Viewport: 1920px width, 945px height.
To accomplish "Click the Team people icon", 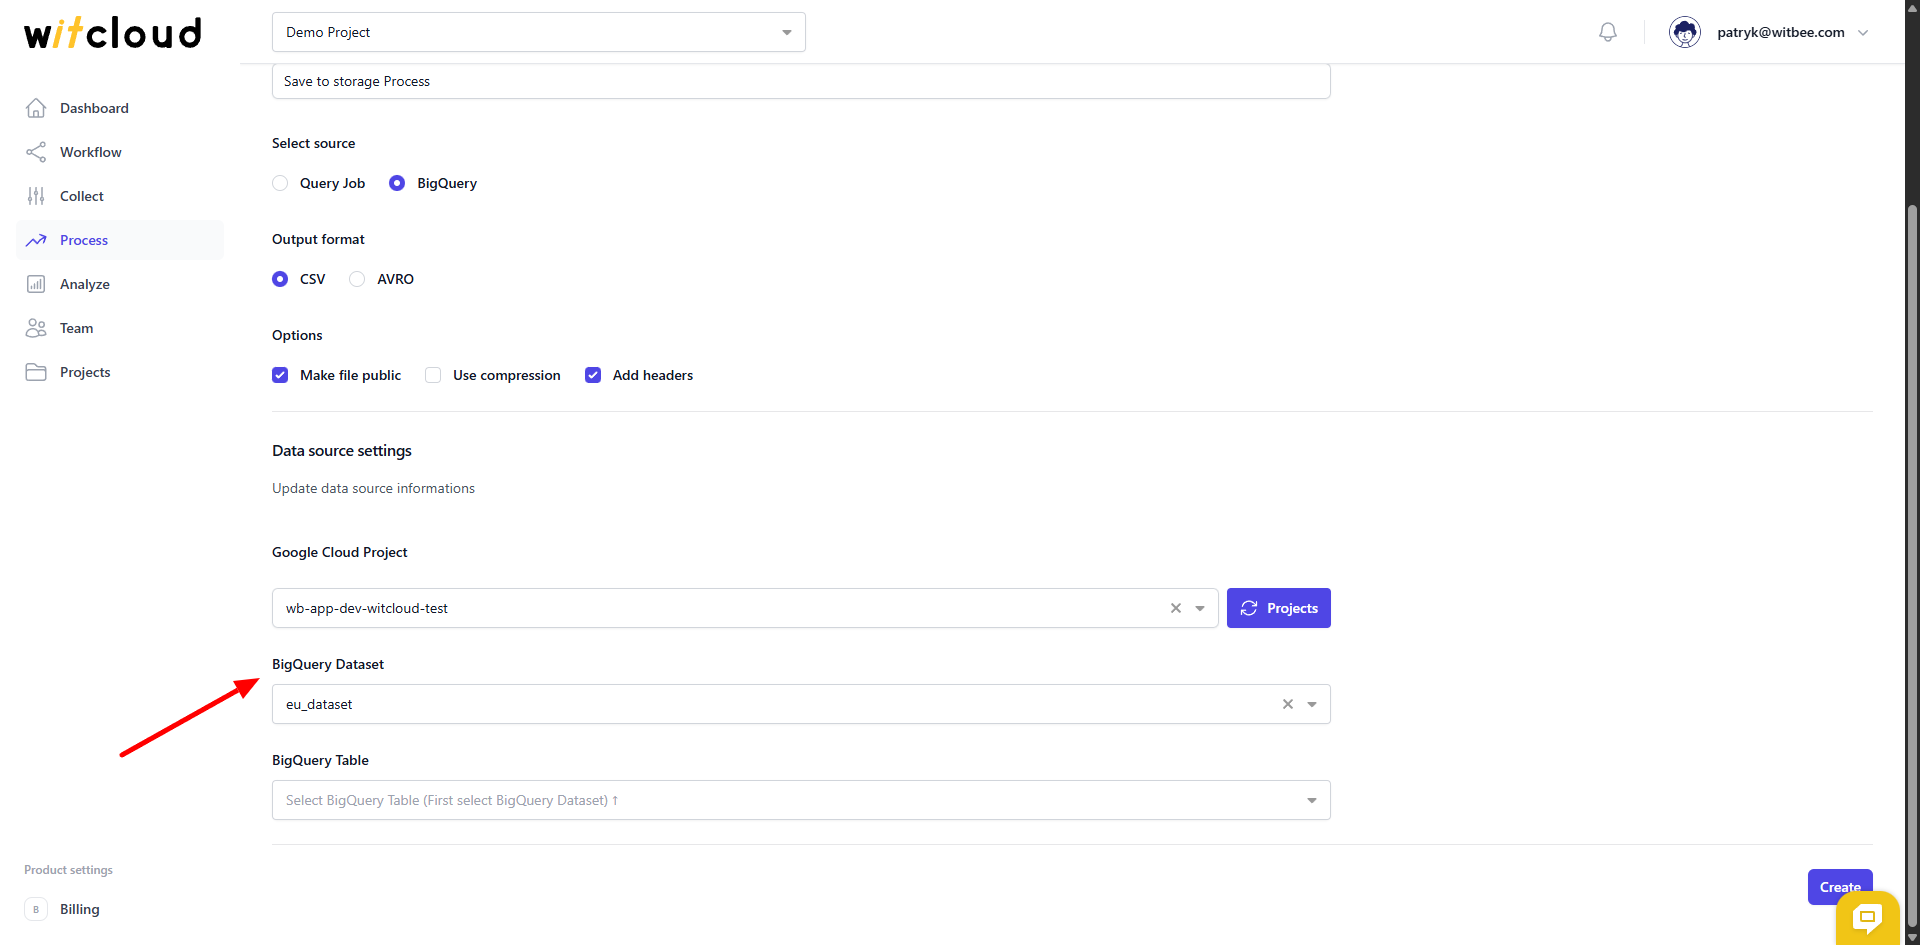I will [36, 328].
